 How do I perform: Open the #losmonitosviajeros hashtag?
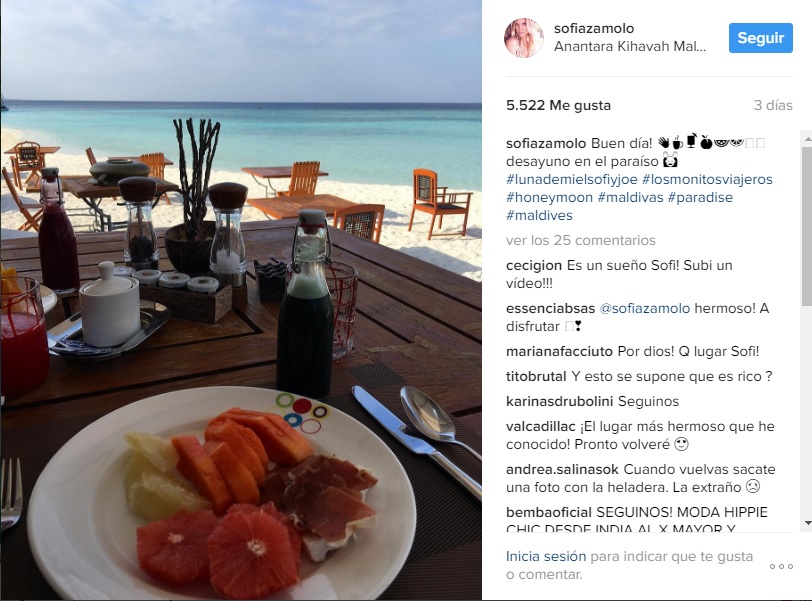pyautogui.click(x=707, y=180)
